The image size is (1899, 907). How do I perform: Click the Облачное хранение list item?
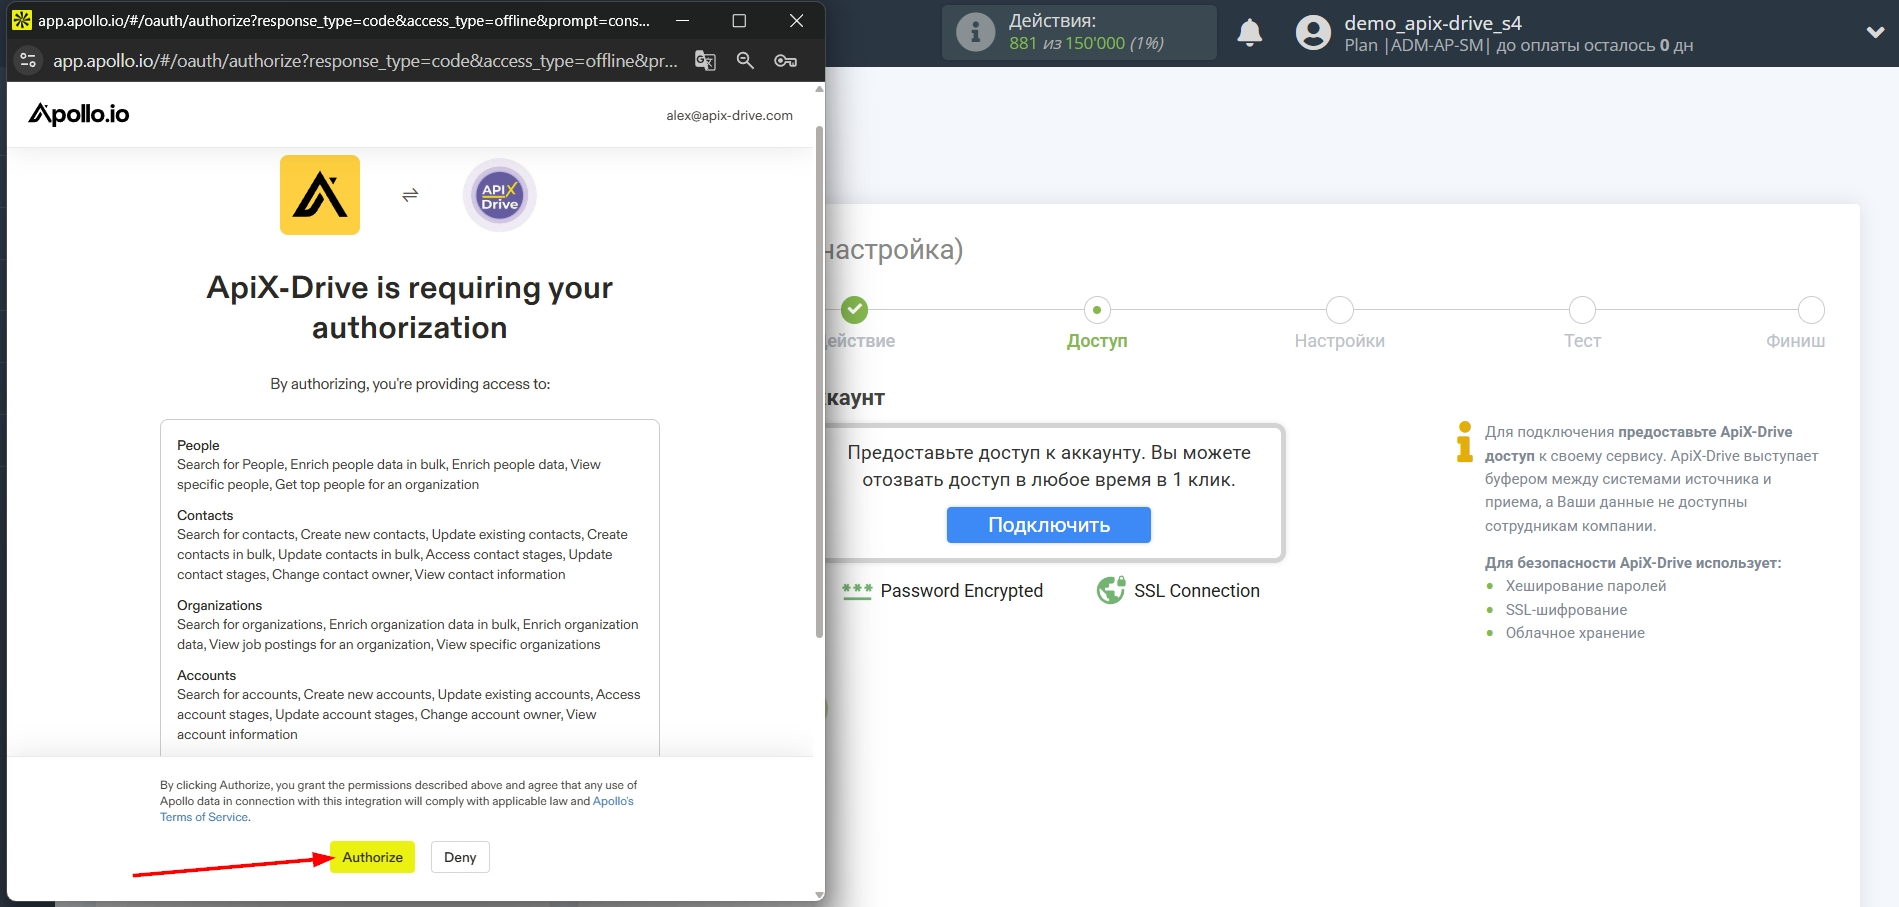[1575, 633]
